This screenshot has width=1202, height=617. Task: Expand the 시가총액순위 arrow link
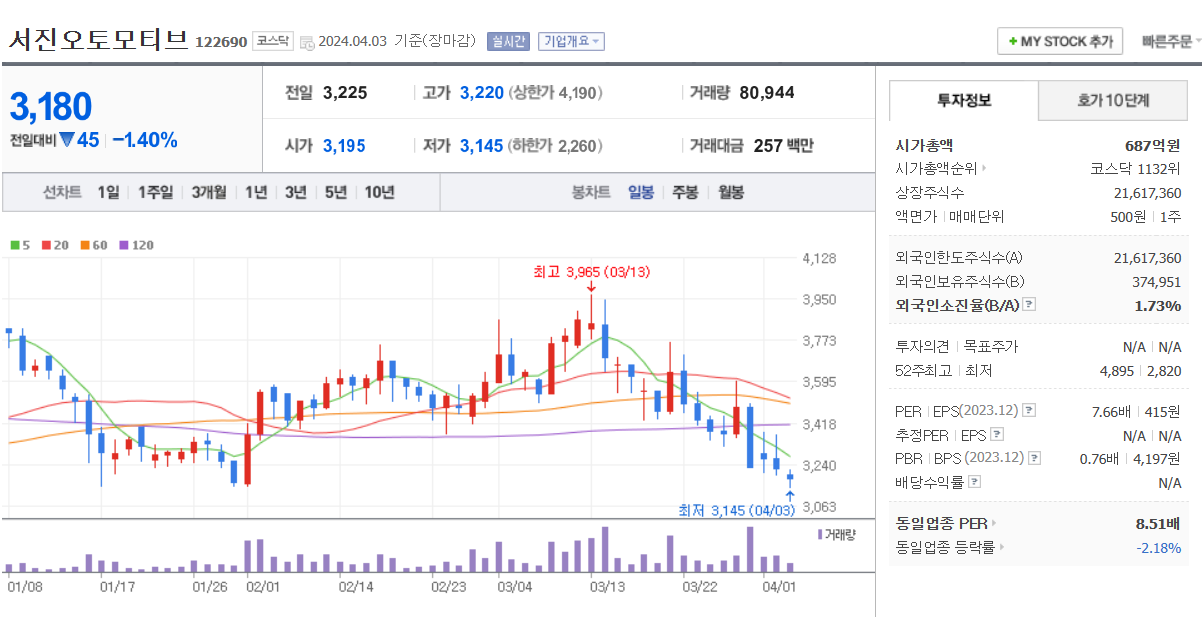pos(984,169)
